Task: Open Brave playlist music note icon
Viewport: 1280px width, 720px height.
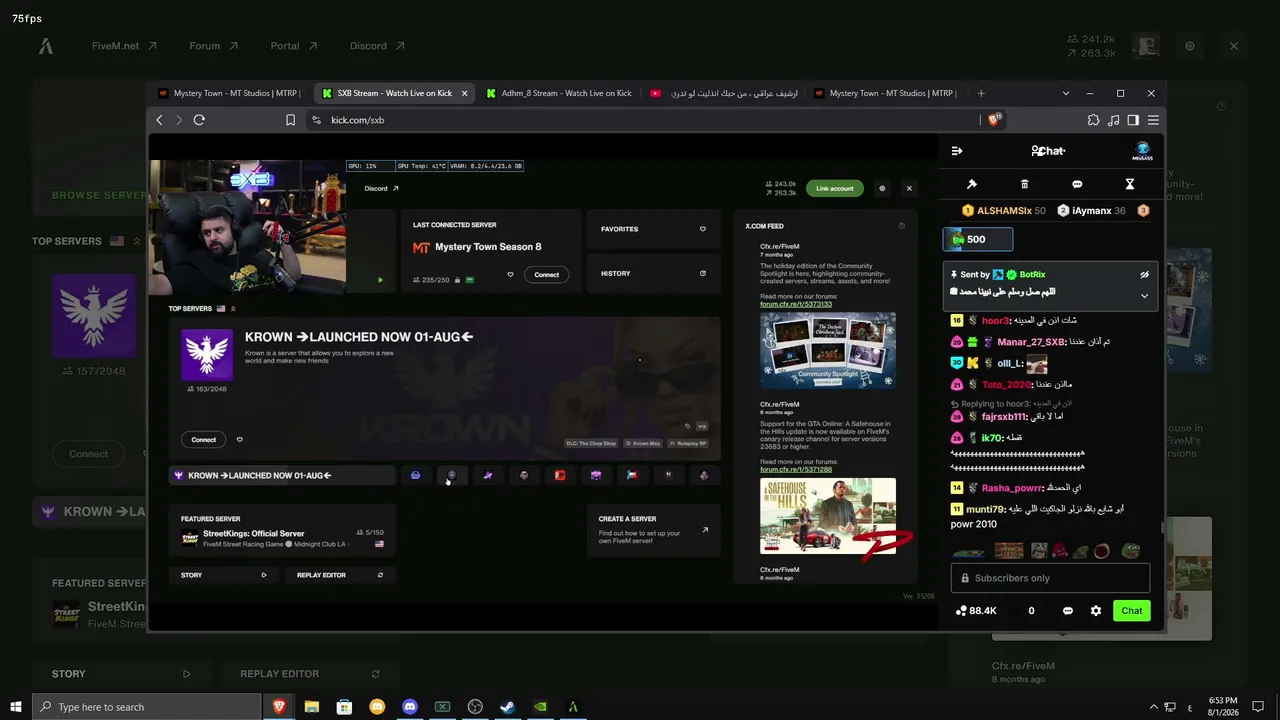Action: tap(1113, 120)
